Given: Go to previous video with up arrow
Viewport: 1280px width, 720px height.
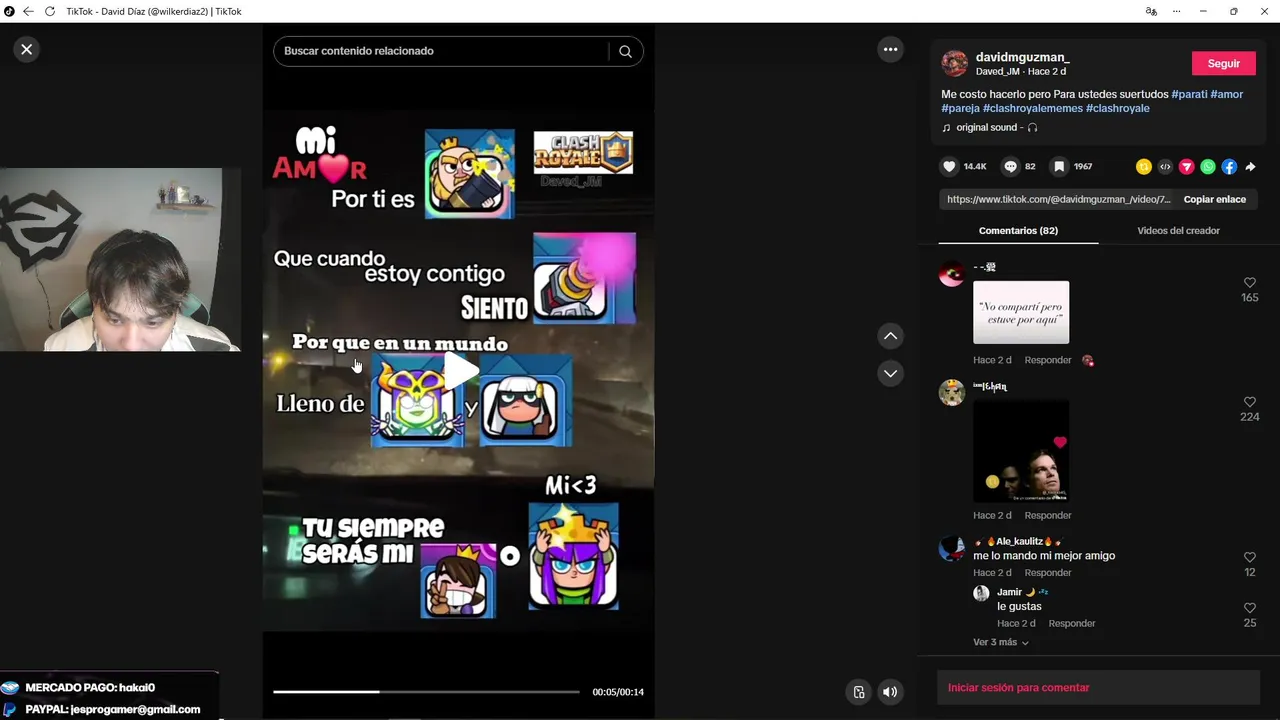Looking at the screenshot, I should coord(890,336).
